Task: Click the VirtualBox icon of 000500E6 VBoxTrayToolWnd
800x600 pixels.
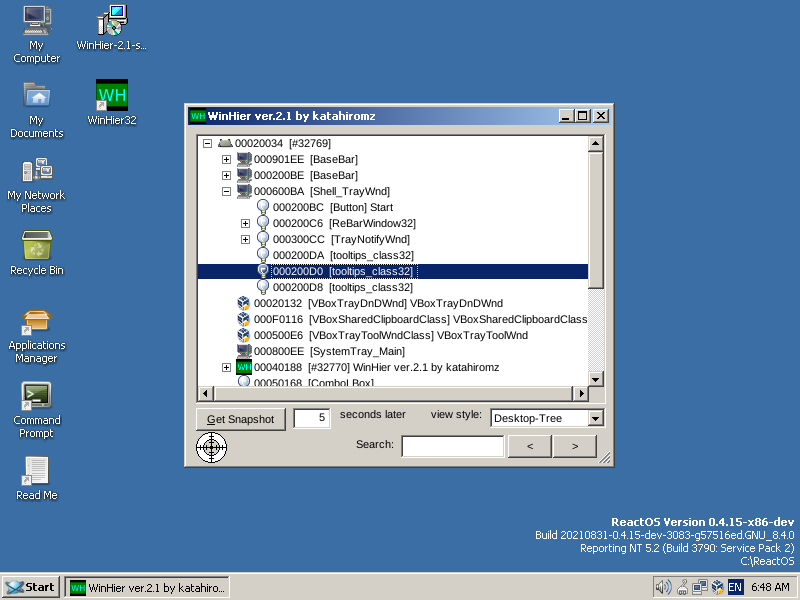Action: (x=244, y=335)
